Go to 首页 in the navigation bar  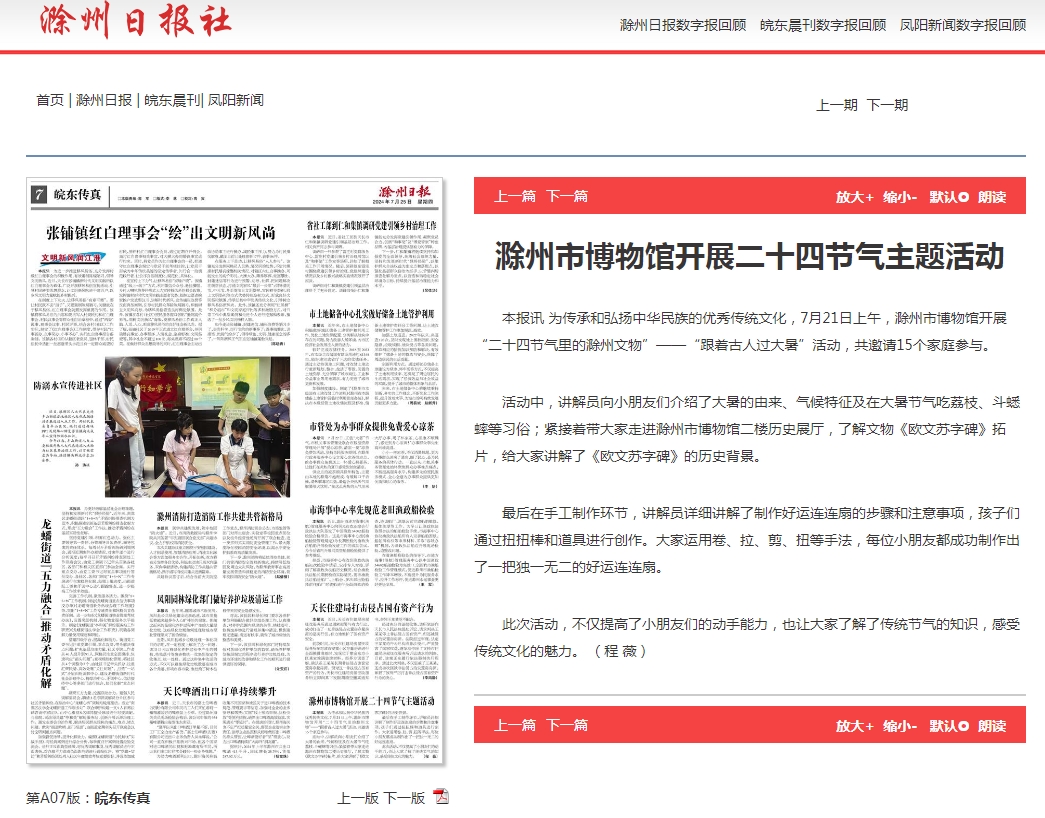click(x=51, y=100)
